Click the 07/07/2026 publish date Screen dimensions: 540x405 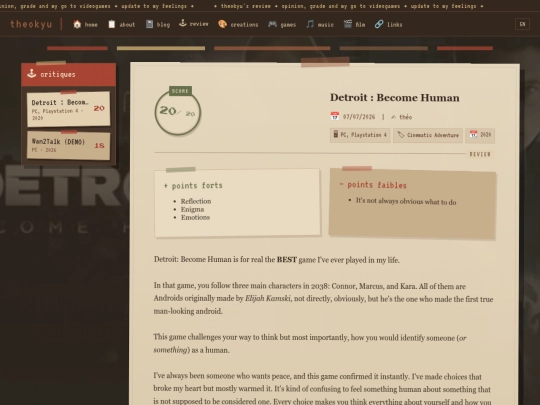359,117
